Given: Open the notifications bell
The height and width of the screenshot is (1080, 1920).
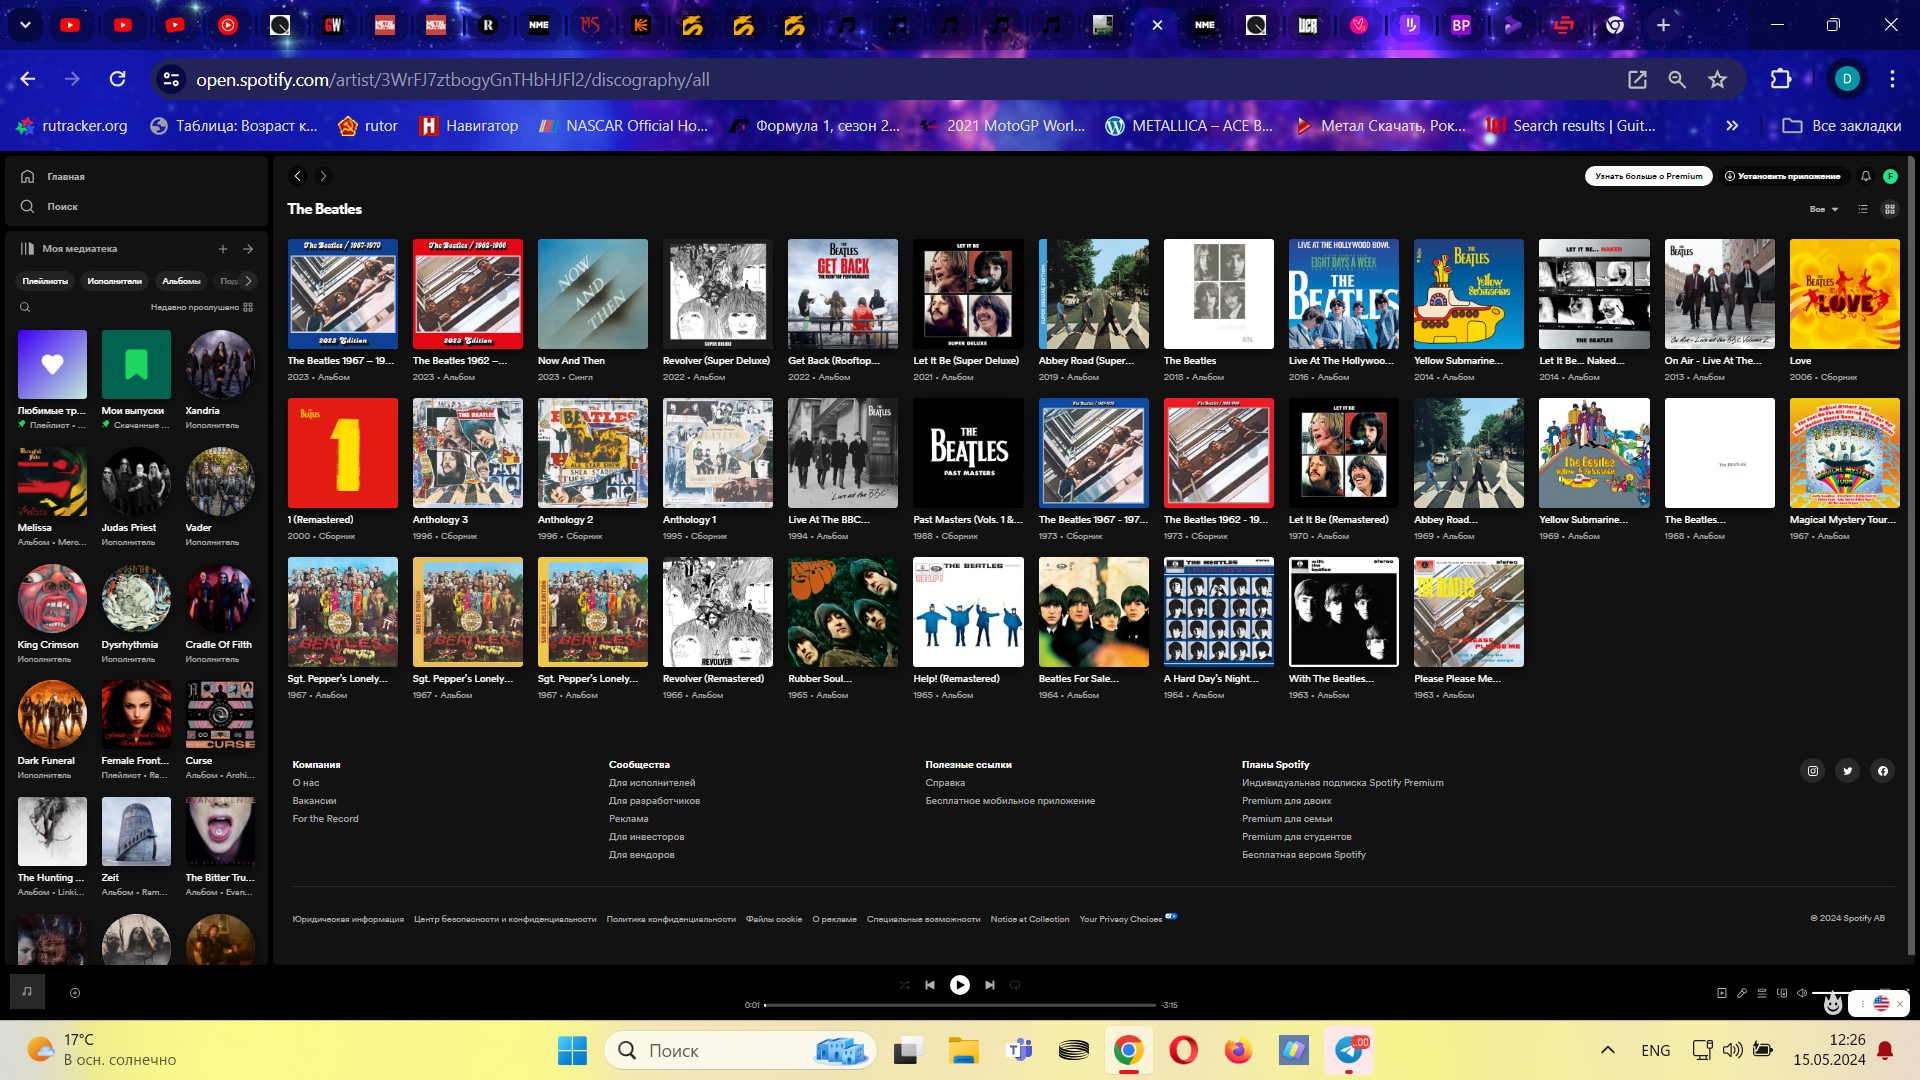Looking at the screenshot, I should pos(1865,176).
